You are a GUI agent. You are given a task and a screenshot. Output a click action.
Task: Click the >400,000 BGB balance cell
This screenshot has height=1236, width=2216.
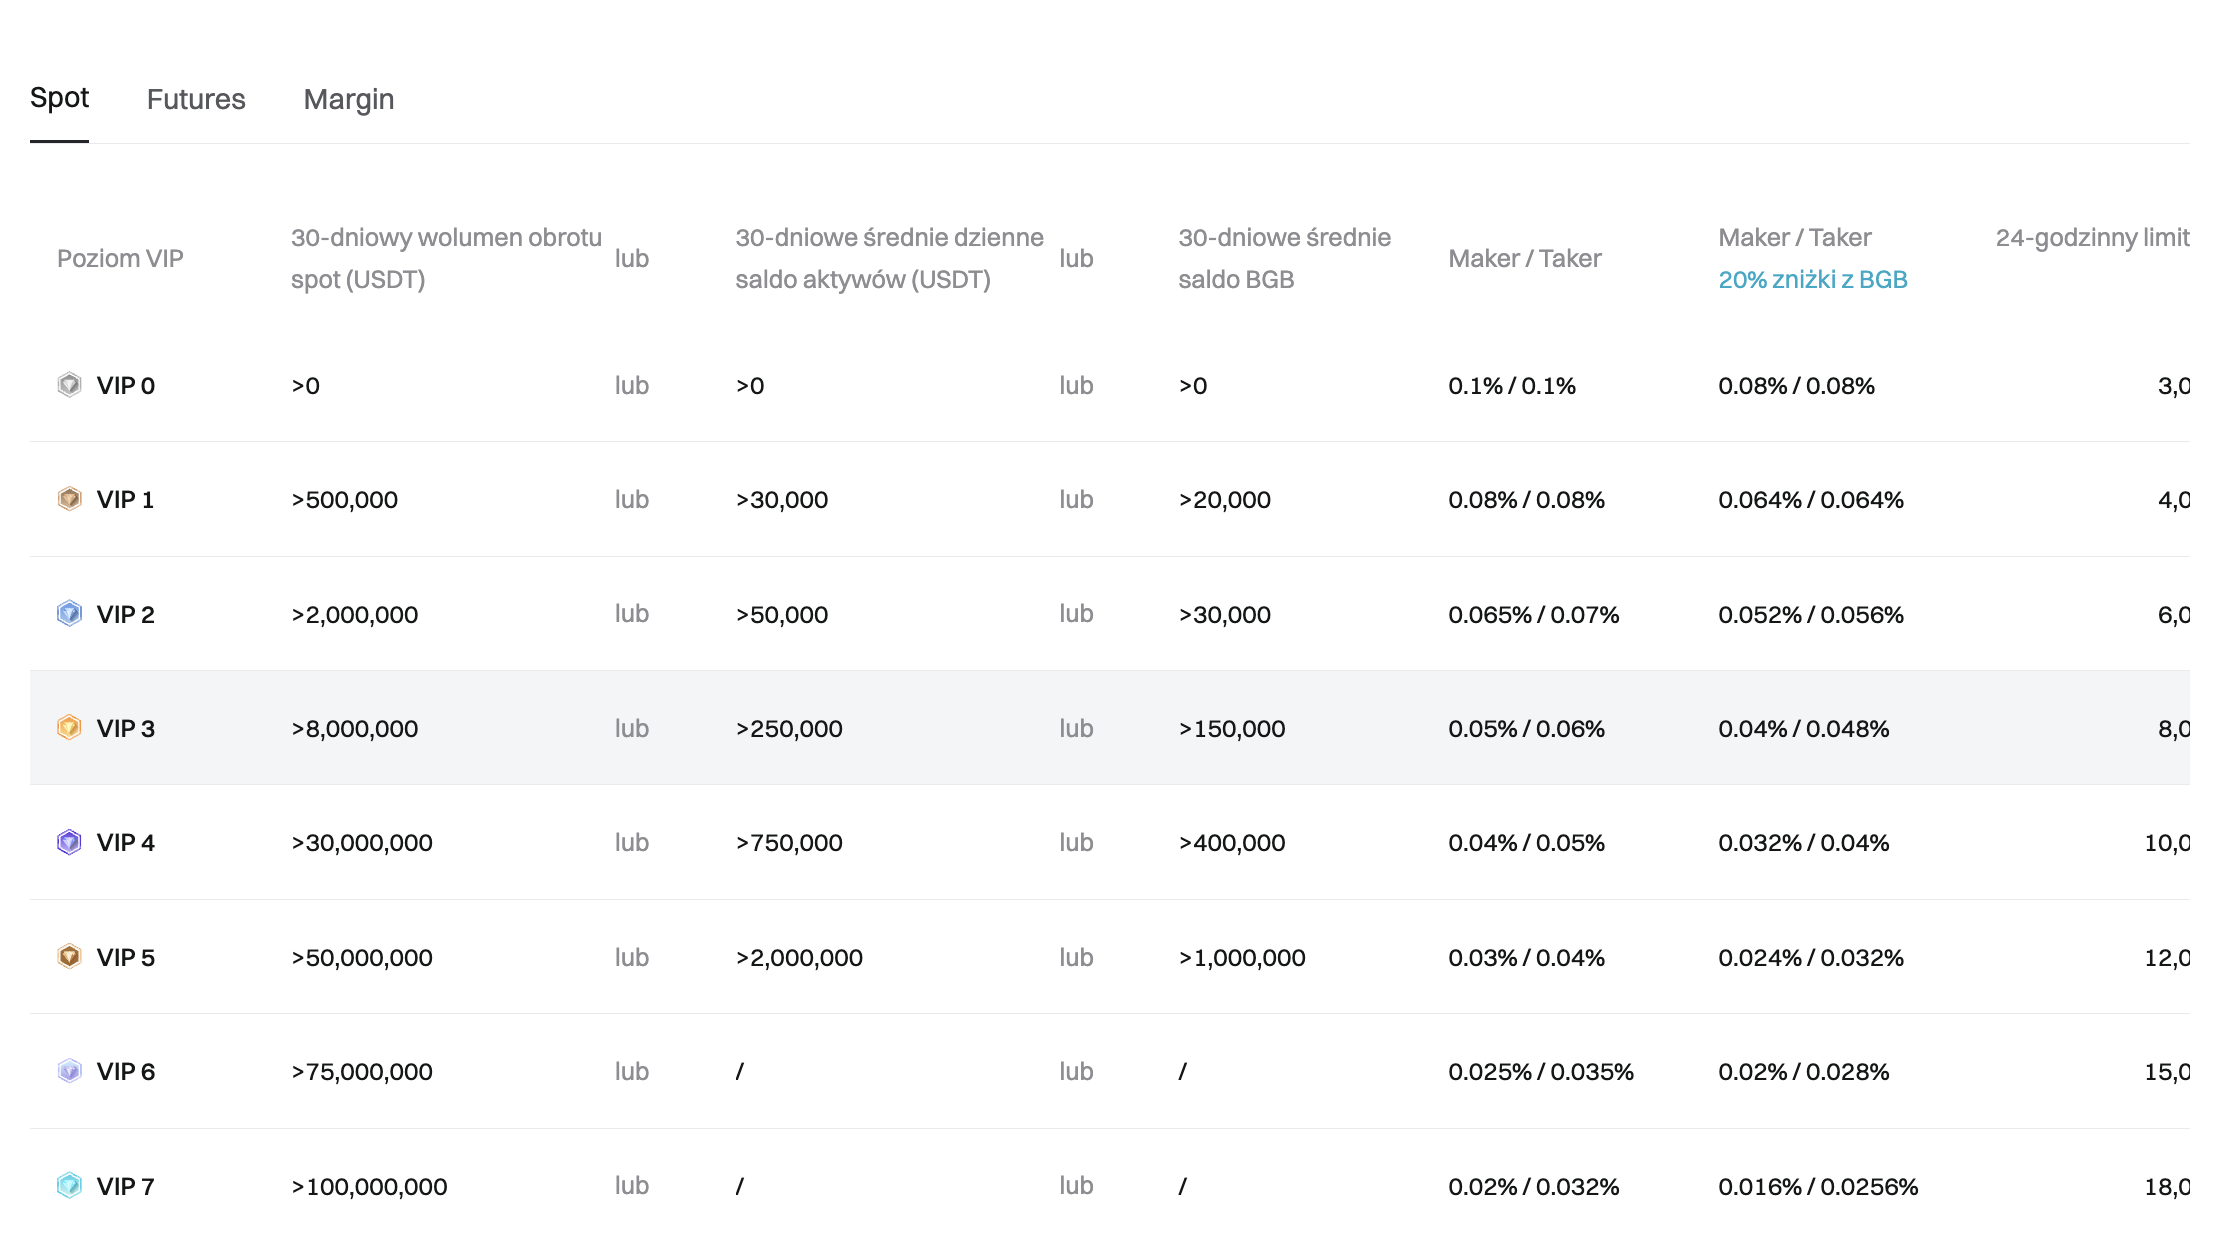click(x=1232, y=843)
